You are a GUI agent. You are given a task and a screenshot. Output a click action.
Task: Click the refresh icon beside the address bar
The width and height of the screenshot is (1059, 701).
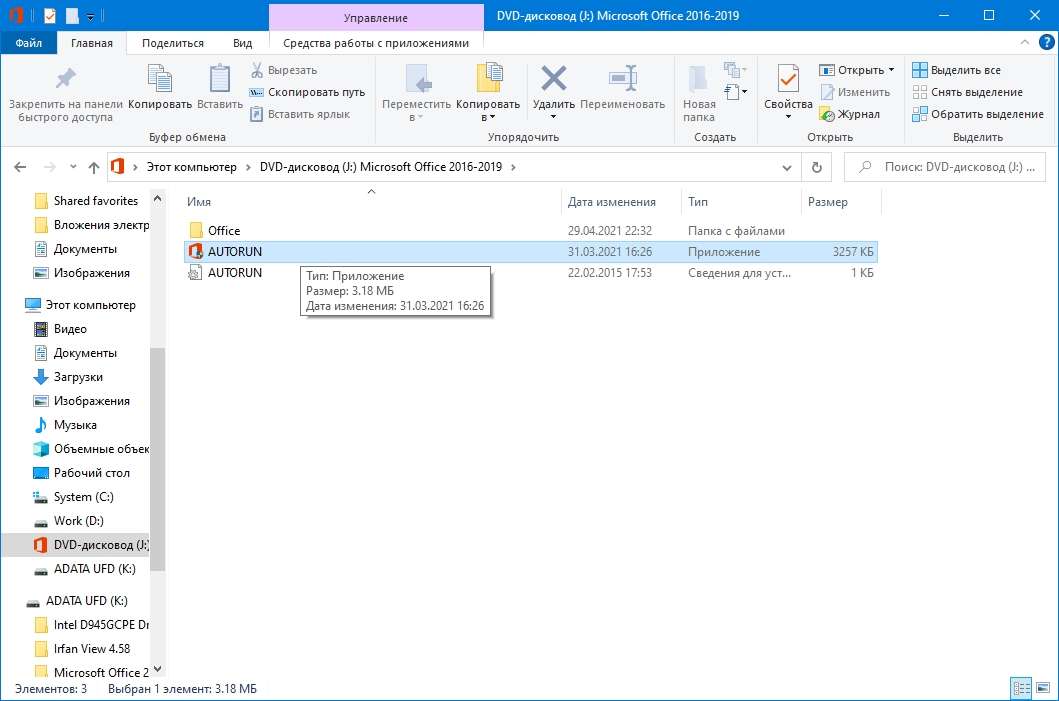[x=817, y=167]
